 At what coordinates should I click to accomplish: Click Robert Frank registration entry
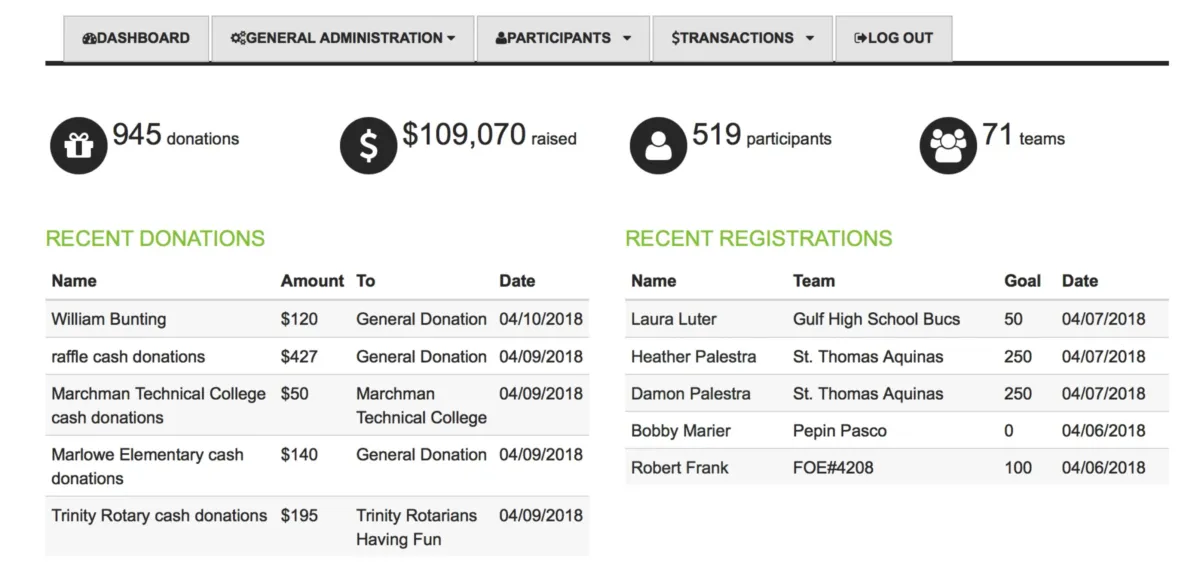click(x=680, y=468)
